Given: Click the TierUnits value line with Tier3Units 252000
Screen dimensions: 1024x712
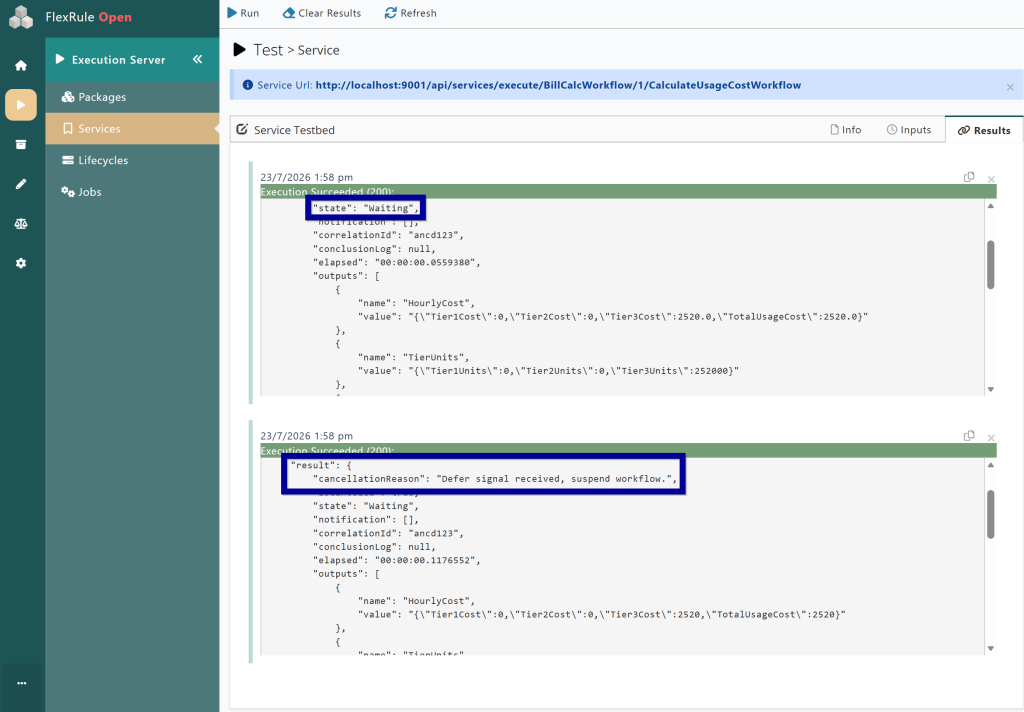Looking at the screenshot, I should (548, 371).
